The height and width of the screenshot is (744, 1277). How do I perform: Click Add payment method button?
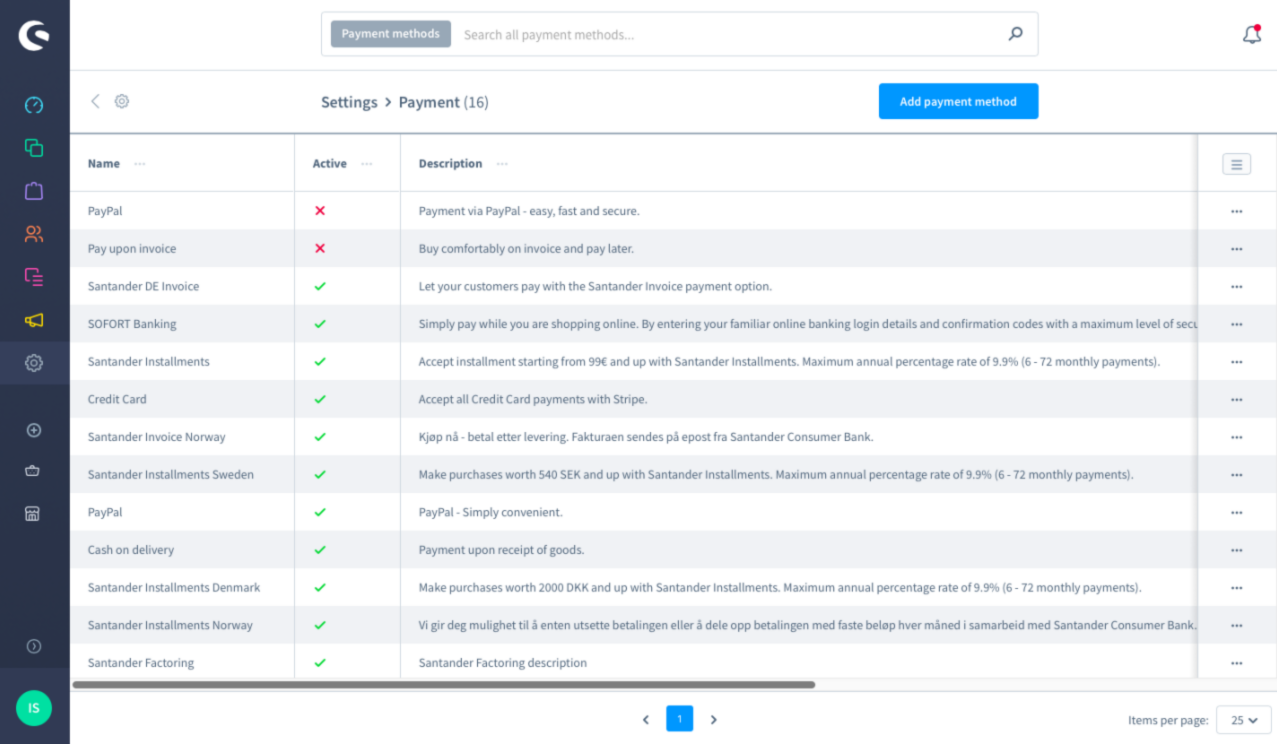[x=958, y=101]
